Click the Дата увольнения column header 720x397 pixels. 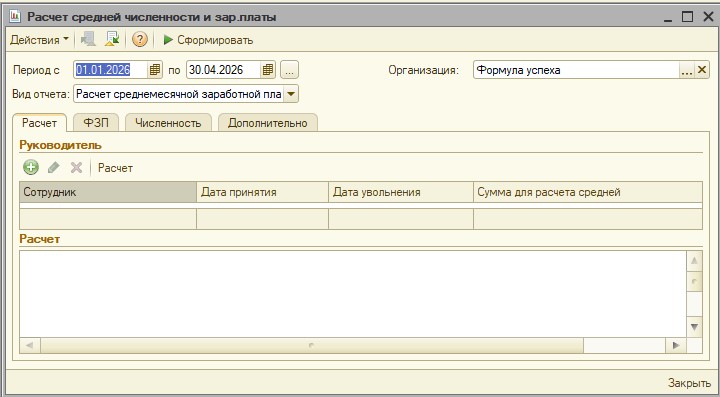[401, 192]
